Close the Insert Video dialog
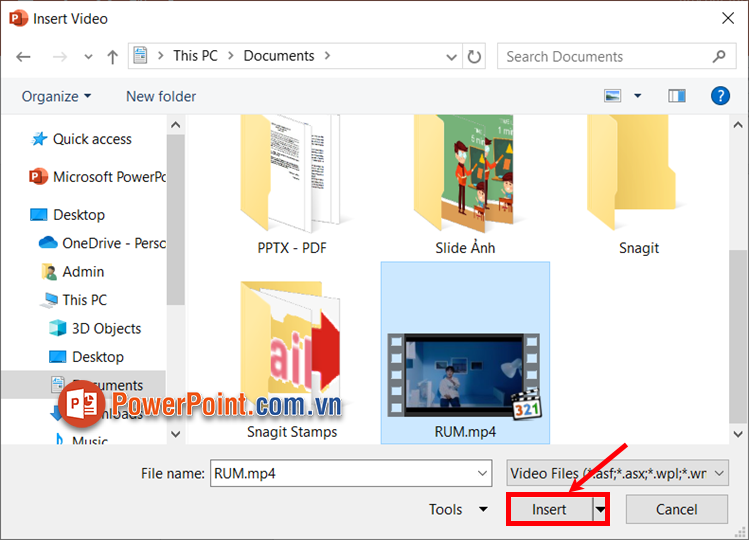The width and height of the screenshot is (749, 540). pos(728,18)
